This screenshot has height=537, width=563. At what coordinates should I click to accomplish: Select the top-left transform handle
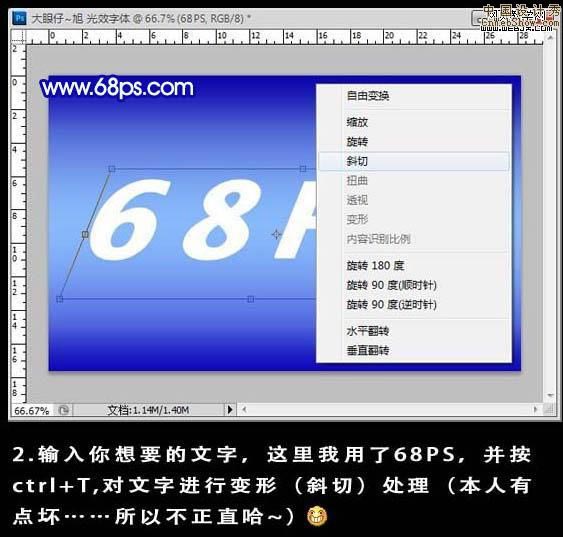tap(112, 169)
